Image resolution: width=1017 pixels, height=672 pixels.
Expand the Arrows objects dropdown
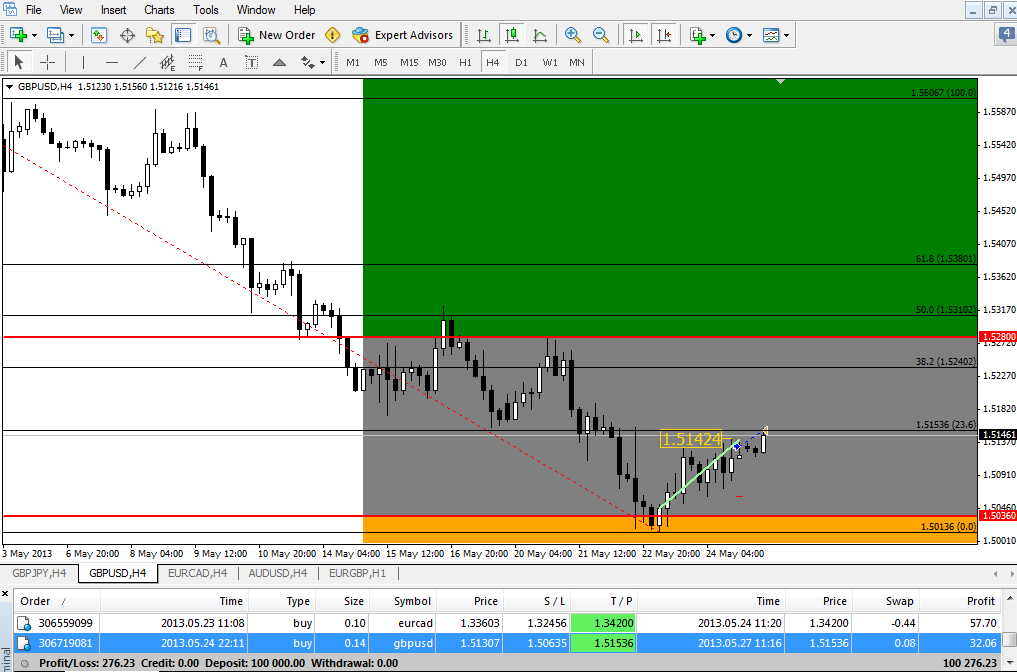[x=322, y=62]
